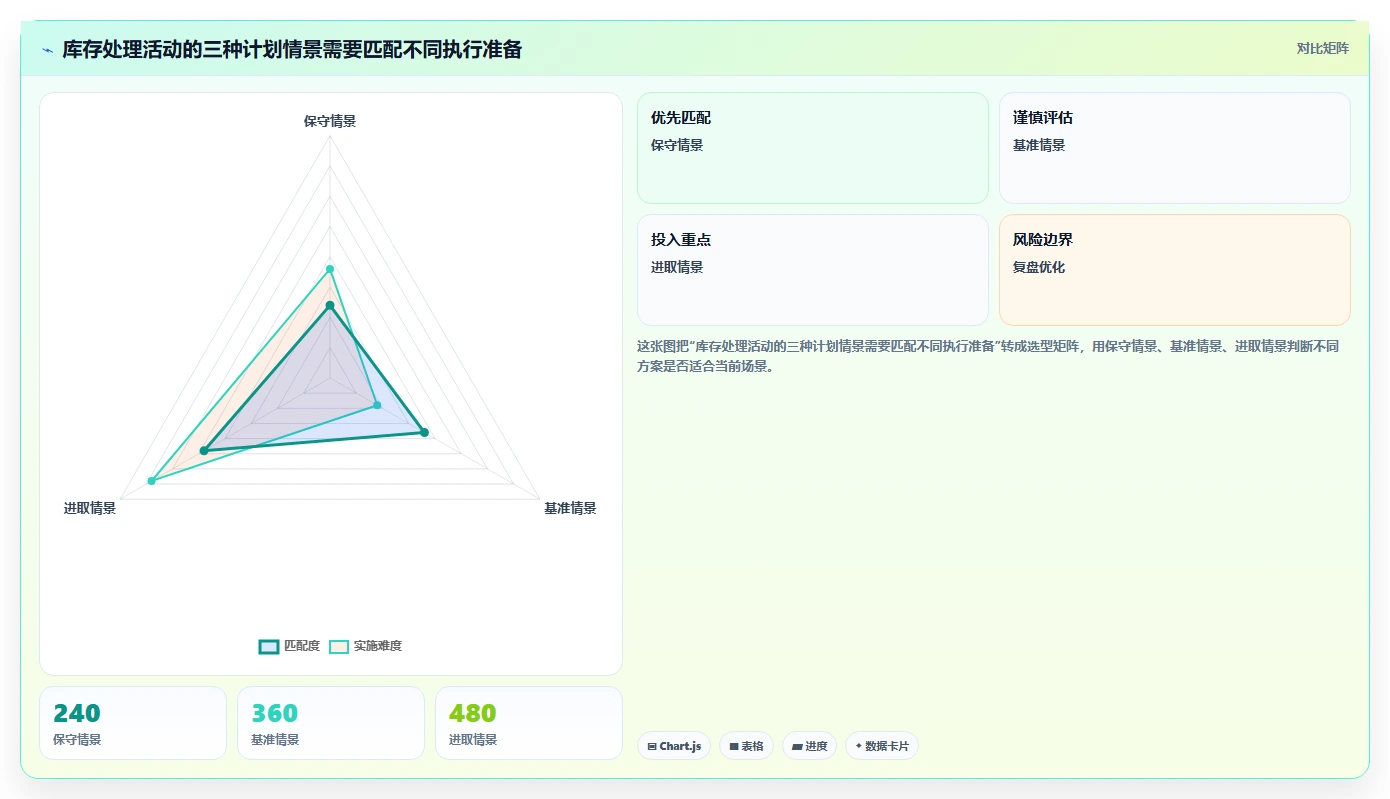Click the 进取情景 radar axis label
The width and height of the screenshot is (1390, 799).
pyautogui.click(x=90, y=508)
